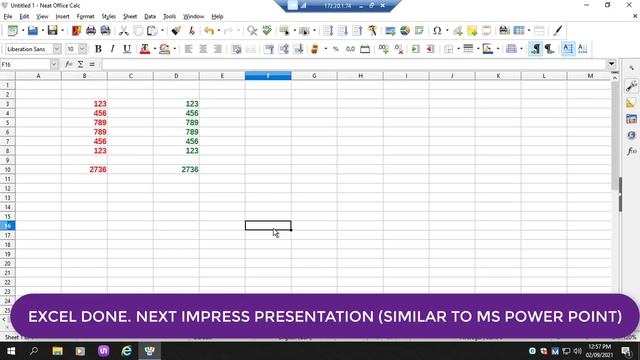This screenshot has width=640, height=360.
Task: Open the Format menu
Action: (85, 16)
